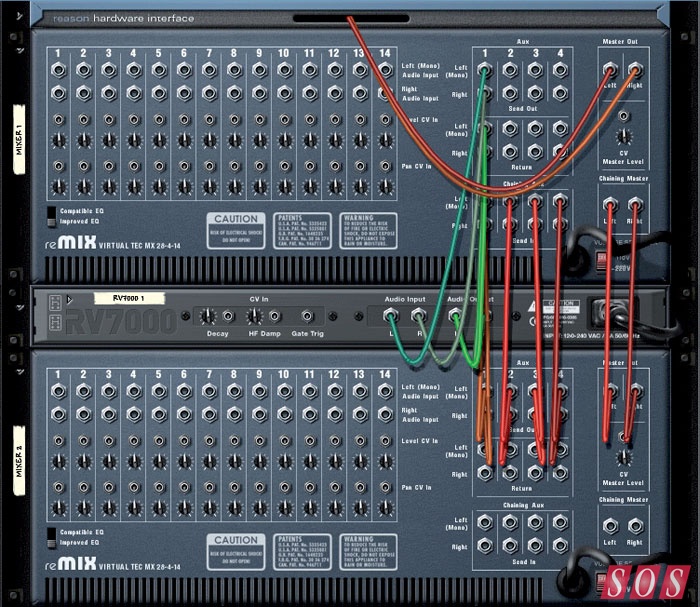Image resolution: width=700 pixels, height=607 pixels.
Task: Click Mixer 1 Chaining Master Left jack
Action: pos(610,205)
